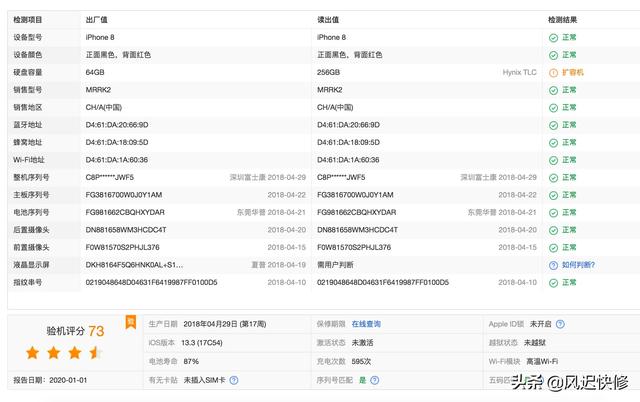The image size is (640, 402).
Task: Click the 液晶显示屏 row label
Action: pos(31,265)
